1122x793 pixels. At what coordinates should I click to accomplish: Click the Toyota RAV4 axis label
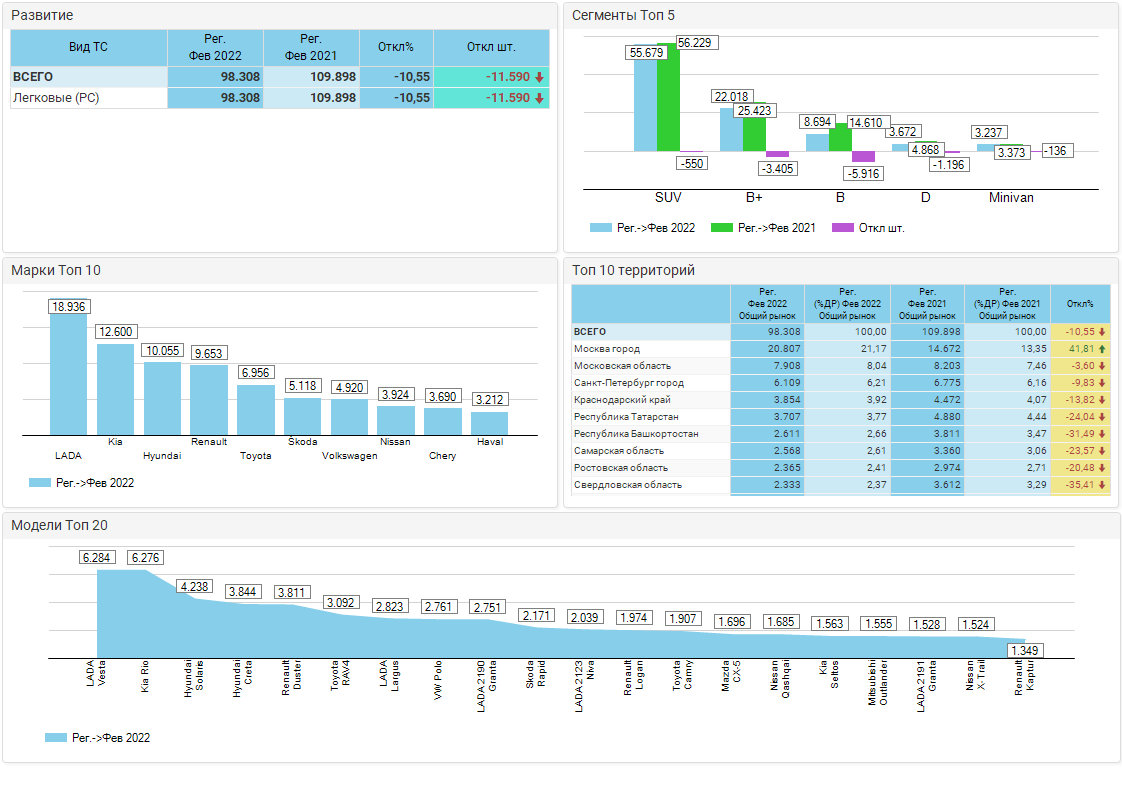(x=340, y=675)
